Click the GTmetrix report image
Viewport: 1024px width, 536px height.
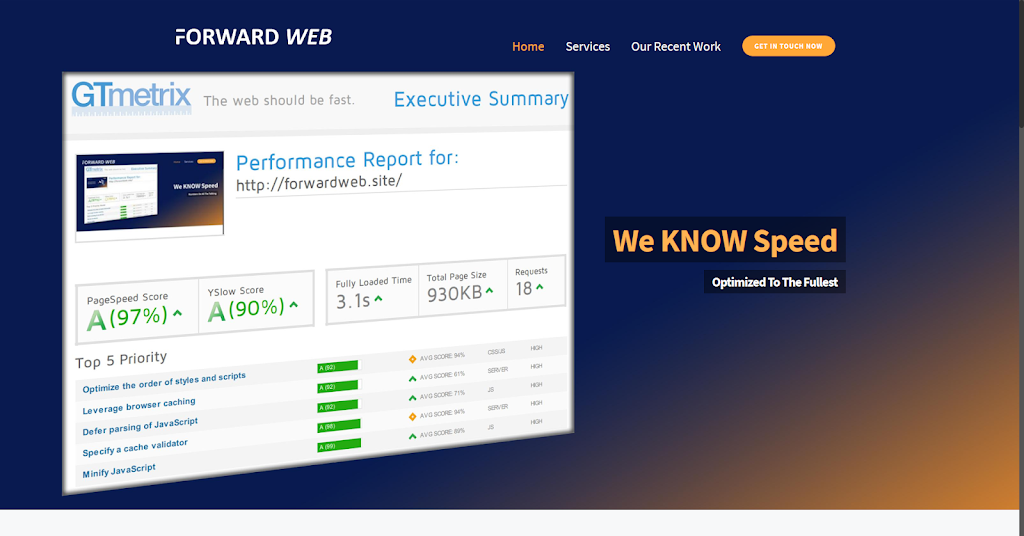[318, 283]
